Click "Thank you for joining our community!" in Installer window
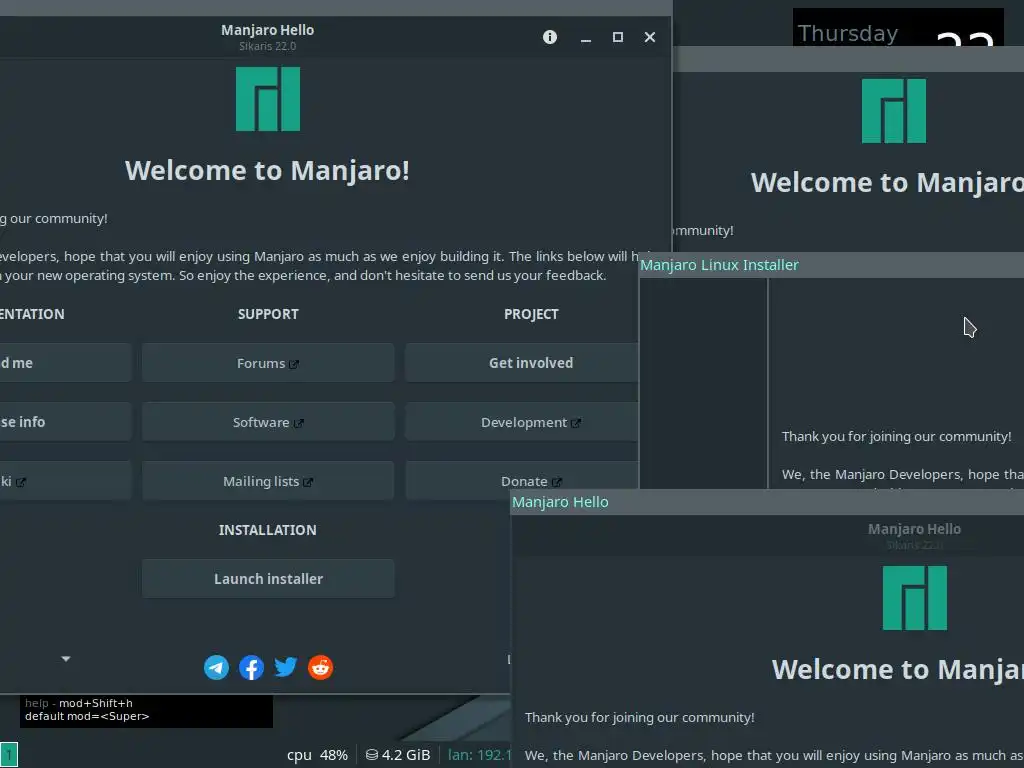The image size is (1024, 768). coord(896,436)
